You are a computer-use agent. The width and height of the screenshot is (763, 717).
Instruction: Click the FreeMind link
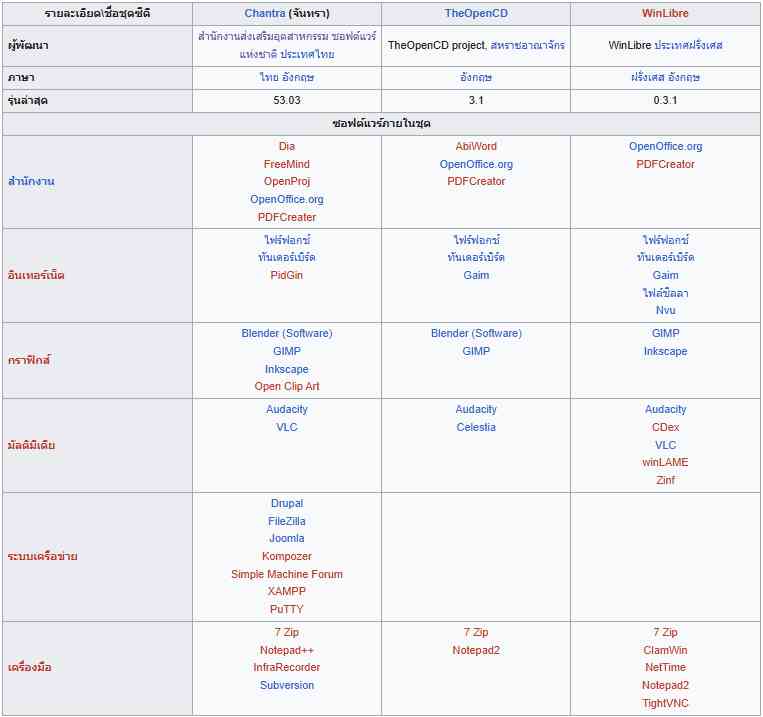tap(287, 164)
